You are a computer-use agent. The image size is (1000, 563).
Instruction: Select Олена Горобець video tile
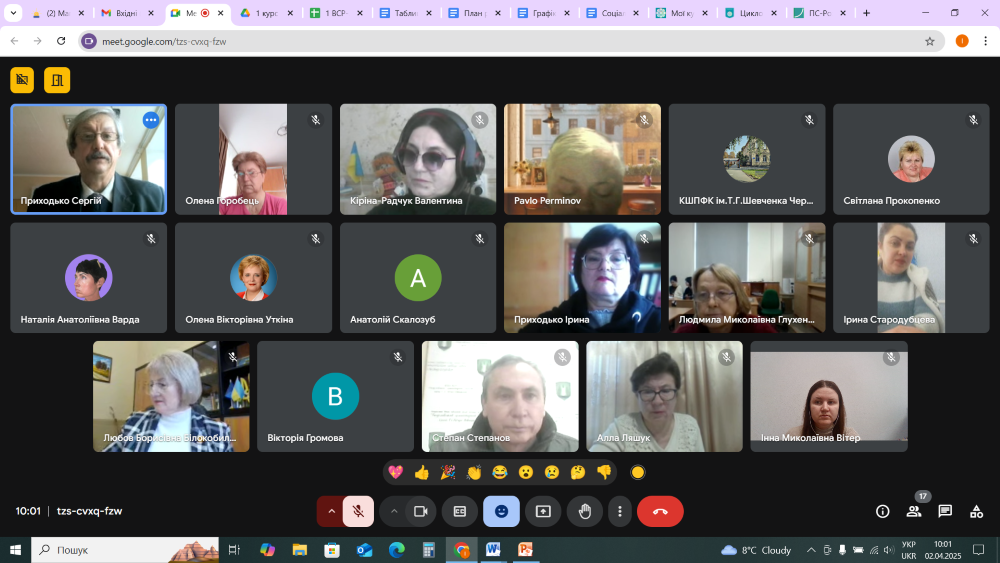253,159
